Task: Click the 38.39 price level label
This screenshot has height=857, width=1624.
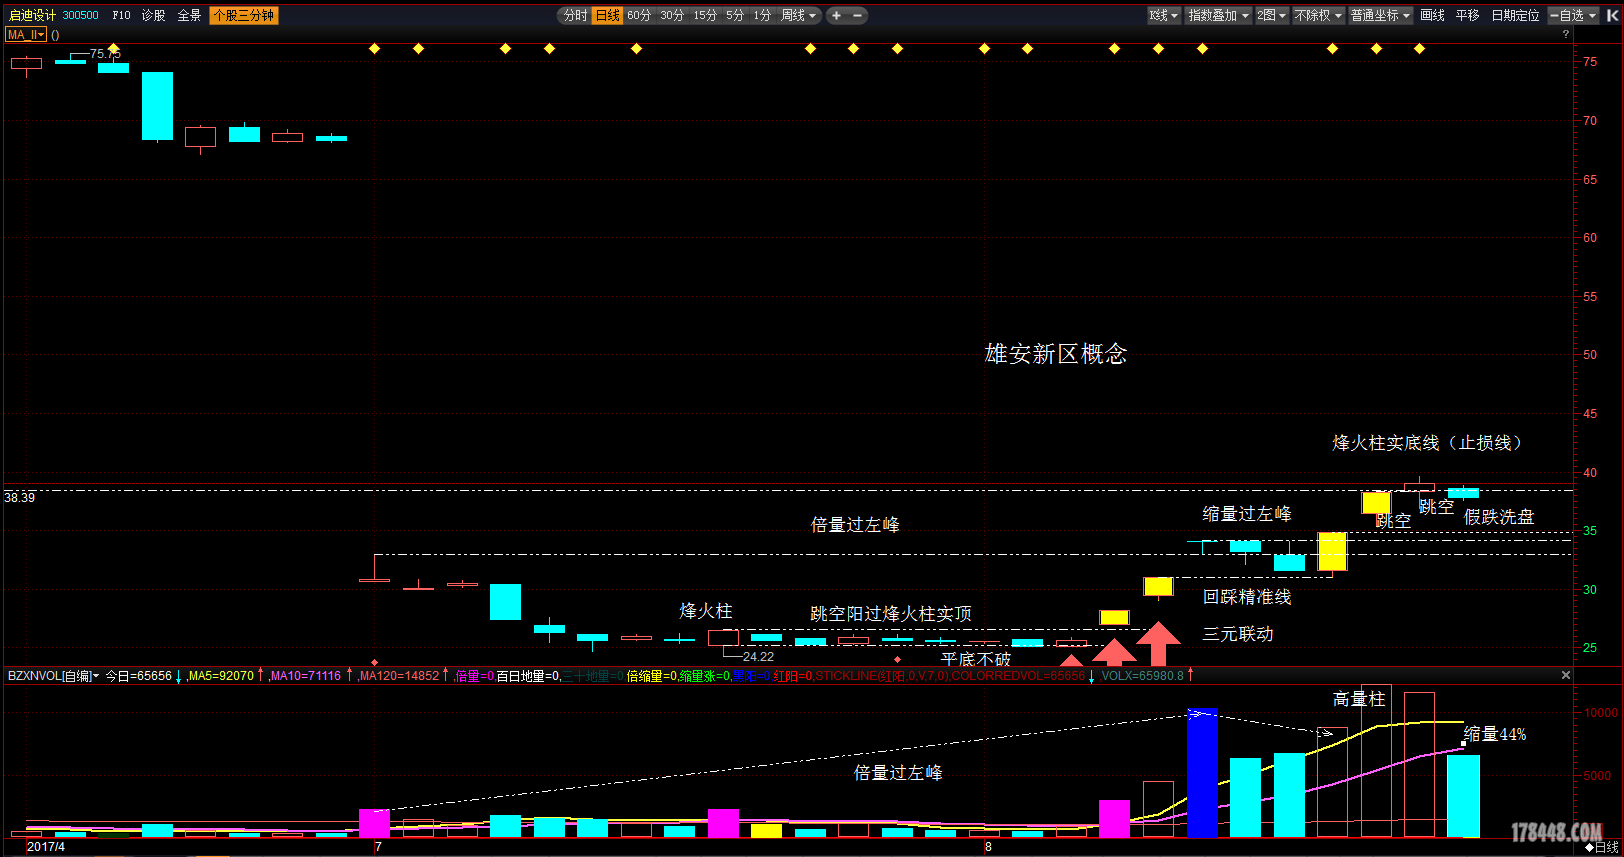Action: pyautogui.click(x=20, y=497)
